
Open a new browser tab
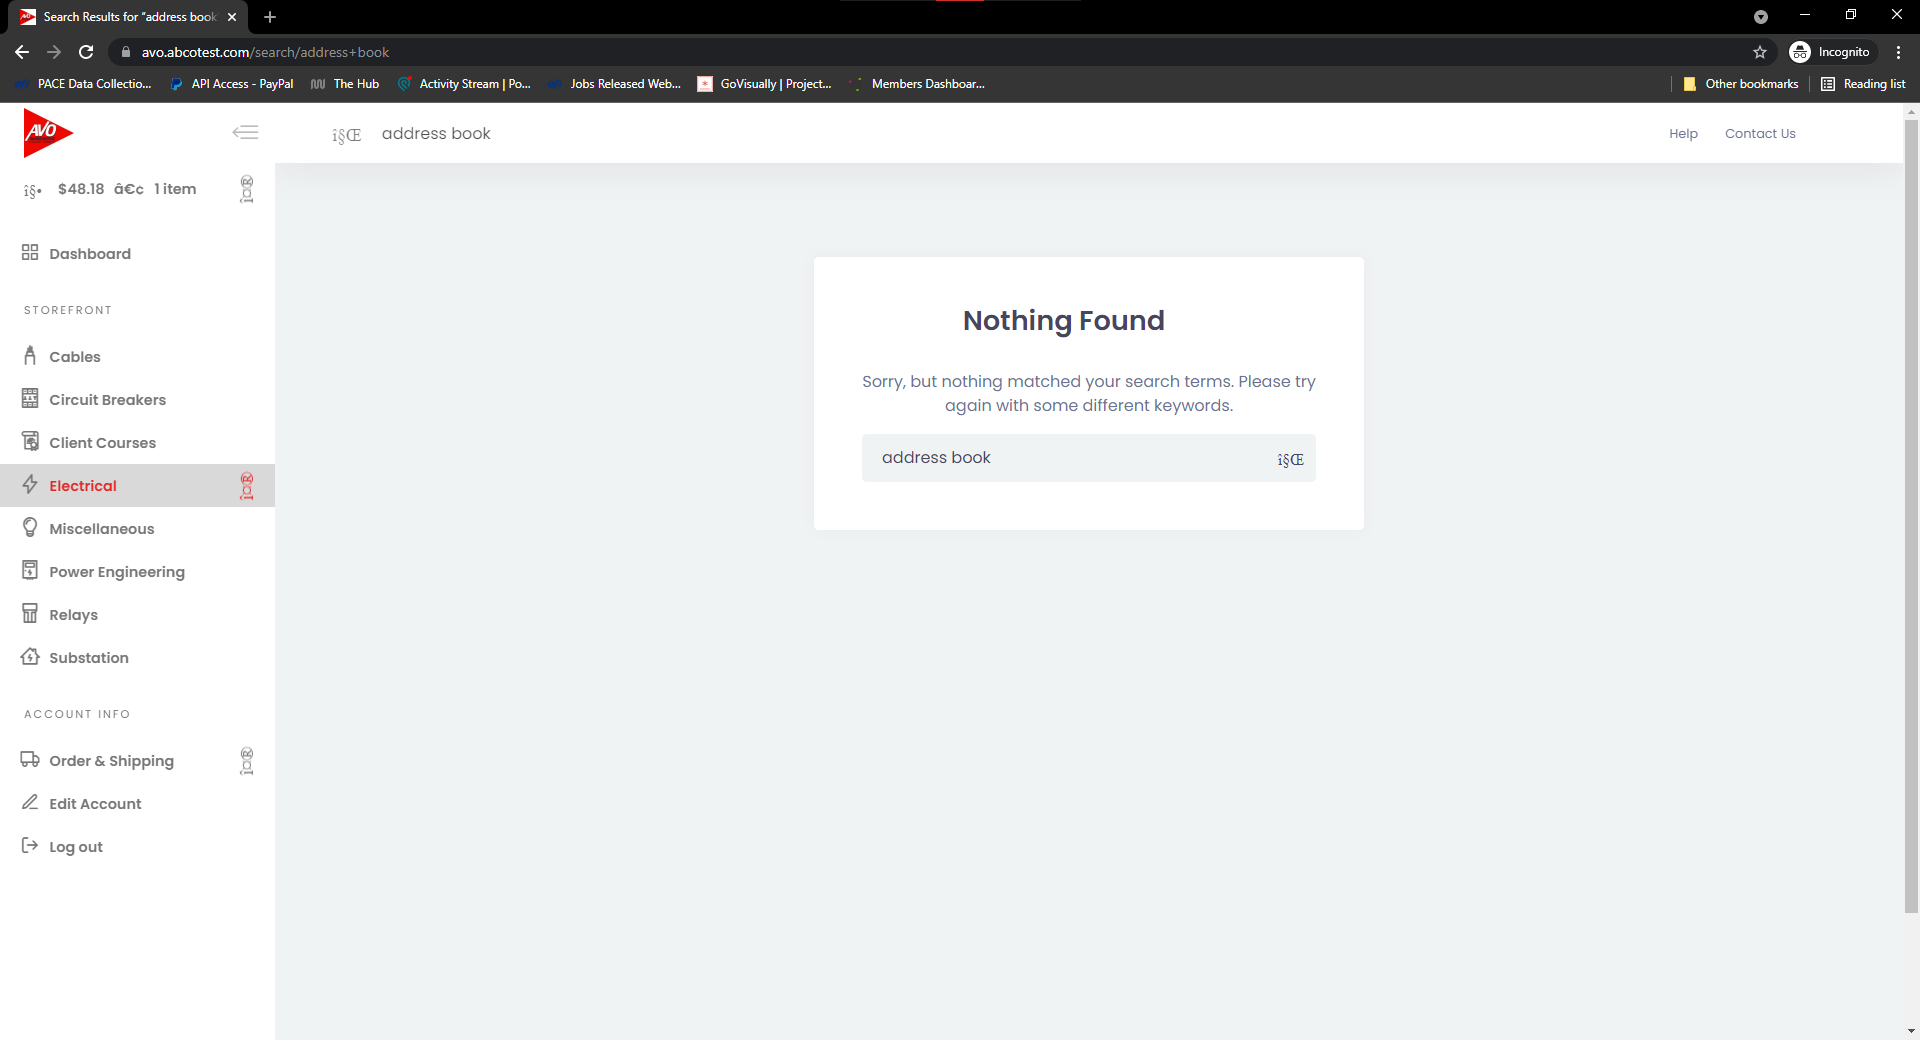[270, 17]
